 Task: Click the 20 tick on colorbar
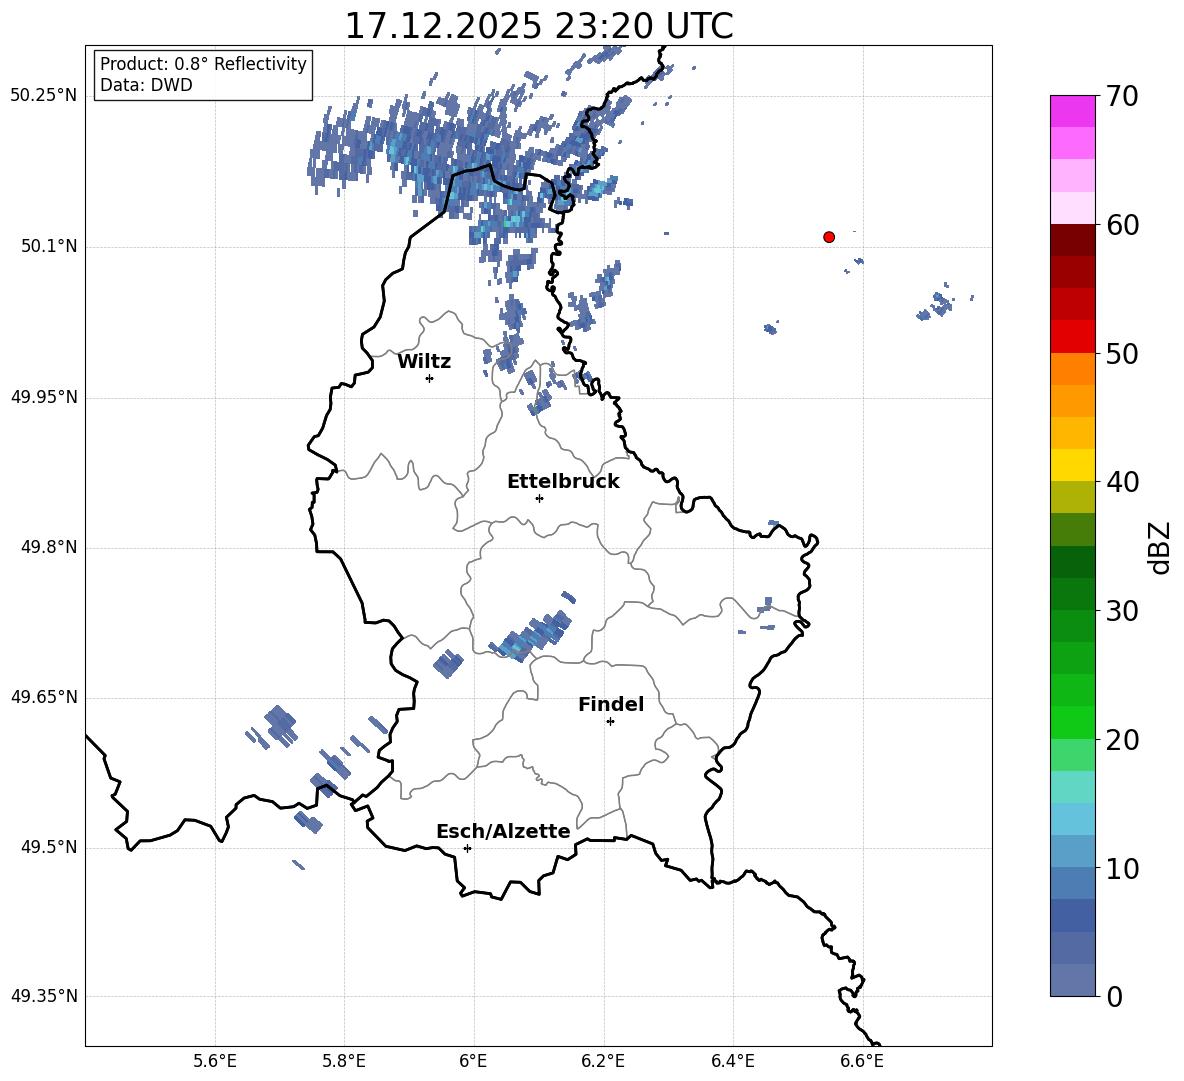1122,739
